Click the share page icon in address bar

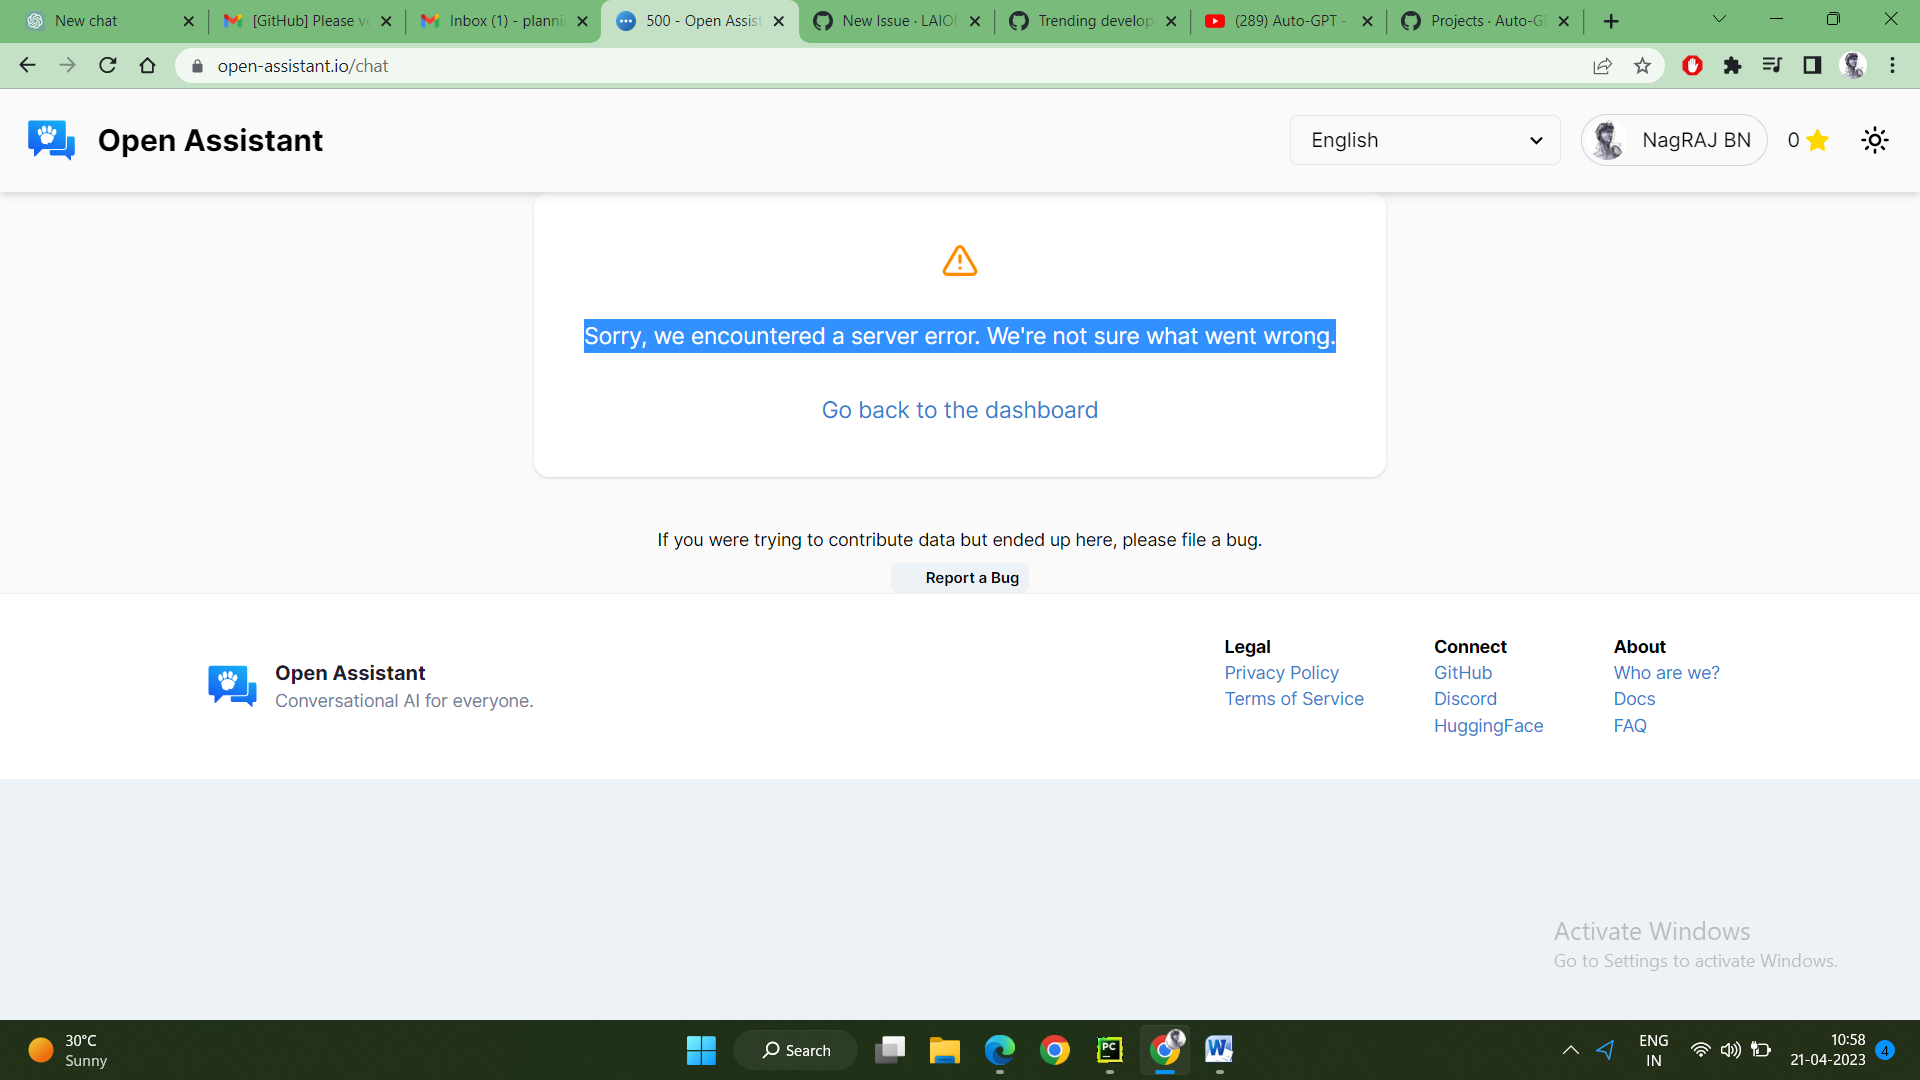click(x=1602, y=66)
